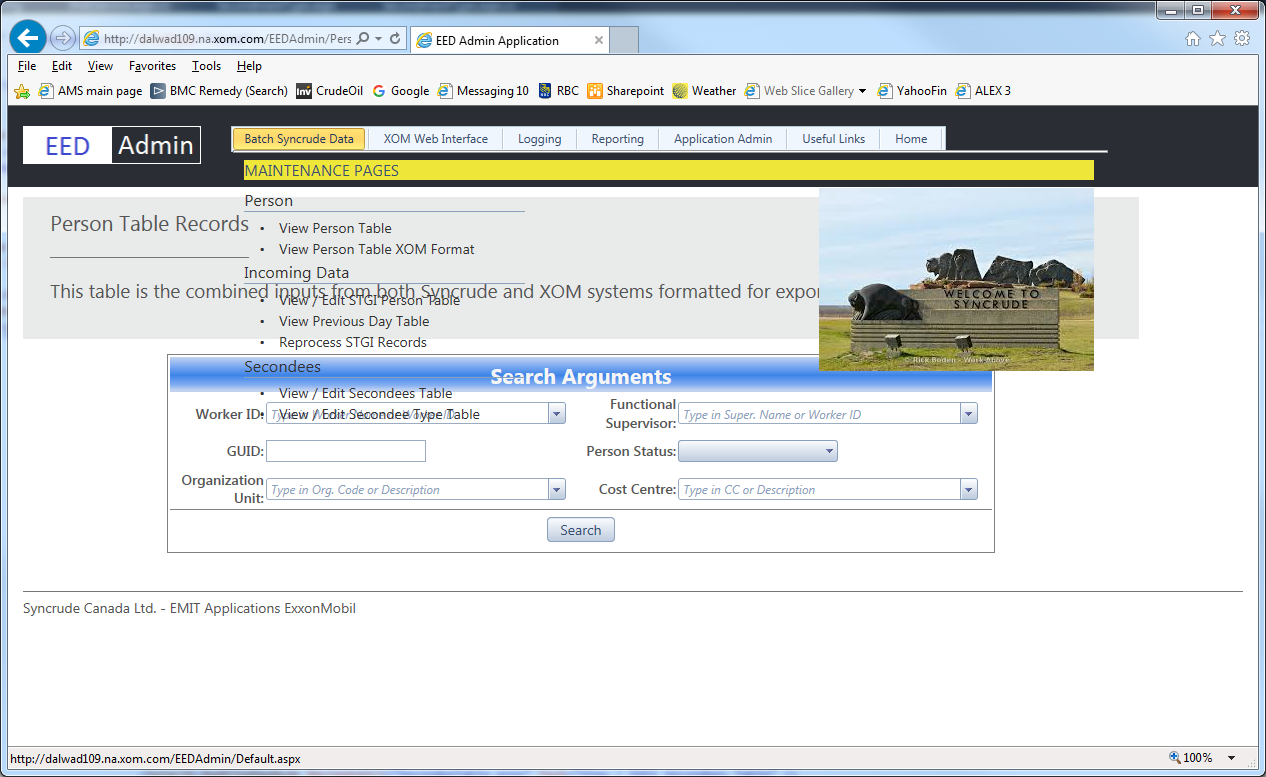The width and height of the screenshot is (1266, 777).
Task: Open Sharepoint favorite link
Action: pos(626,91)
